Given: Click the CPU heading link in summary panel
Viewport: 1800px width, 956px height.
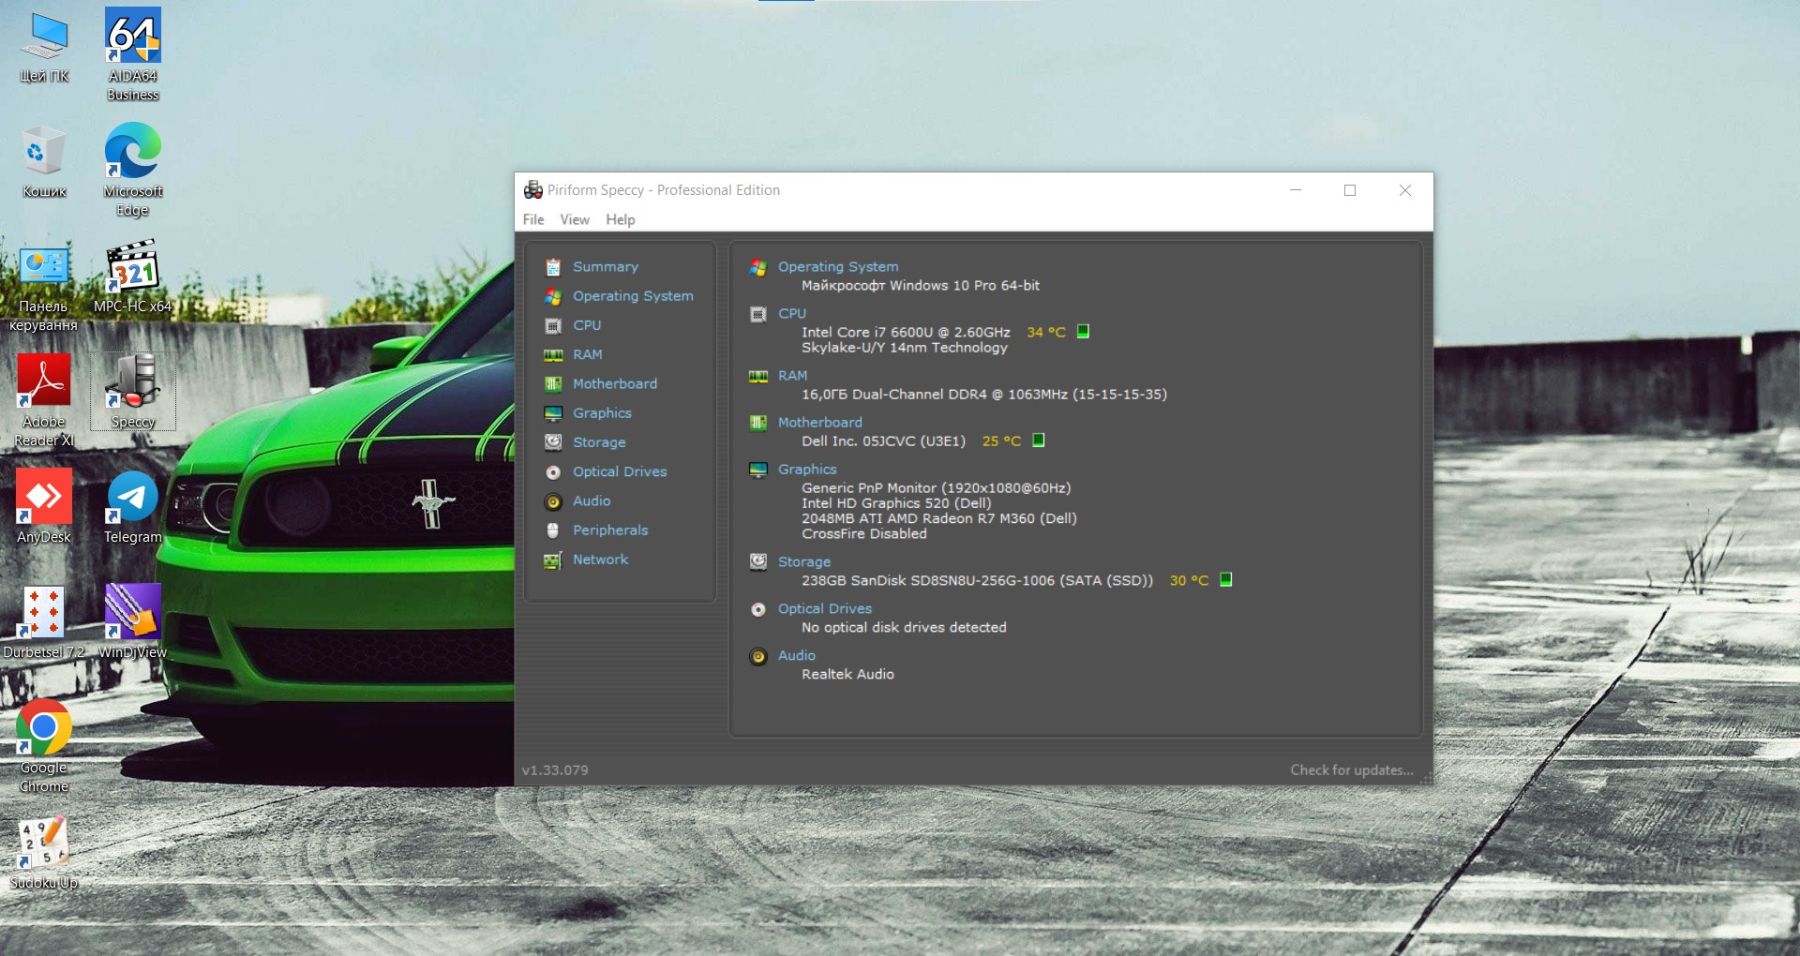Looking at the screenshot, I should click(x=792, y=314).
